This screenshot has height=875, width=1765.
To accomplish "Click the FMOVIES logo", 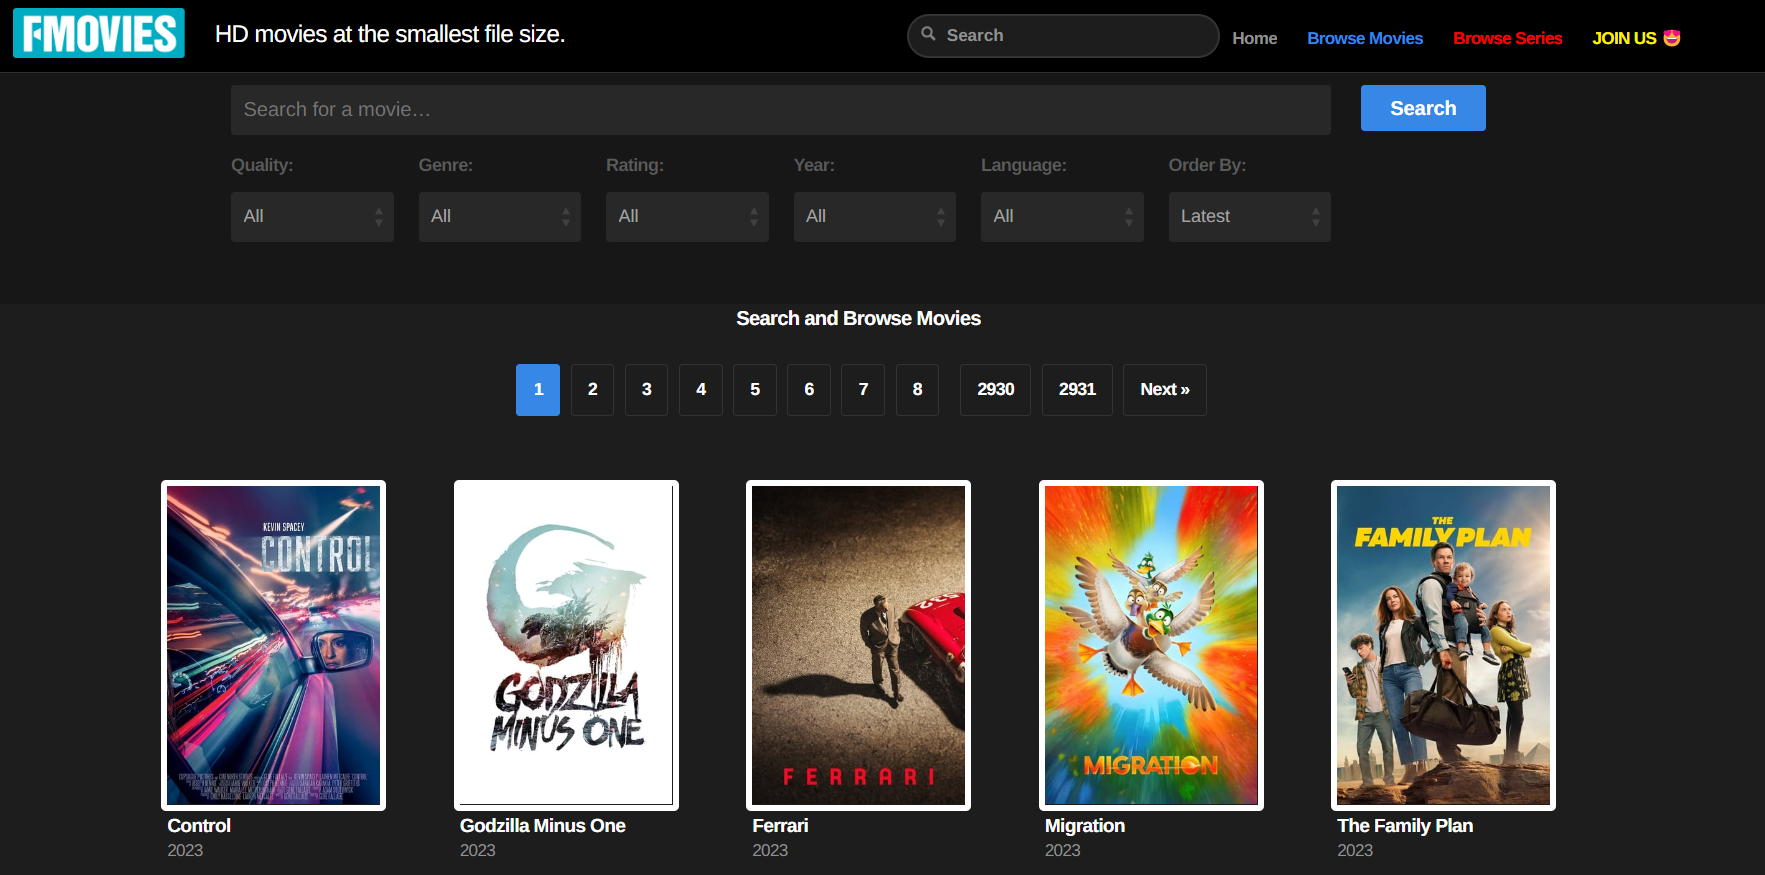I will pos(99,33).
